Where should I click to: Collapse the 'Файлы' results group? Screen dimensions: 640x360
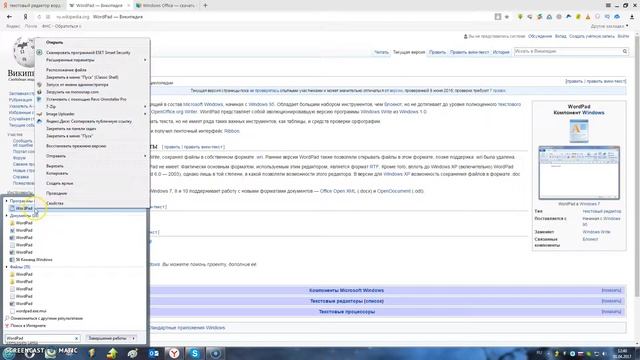coord(7,267)
